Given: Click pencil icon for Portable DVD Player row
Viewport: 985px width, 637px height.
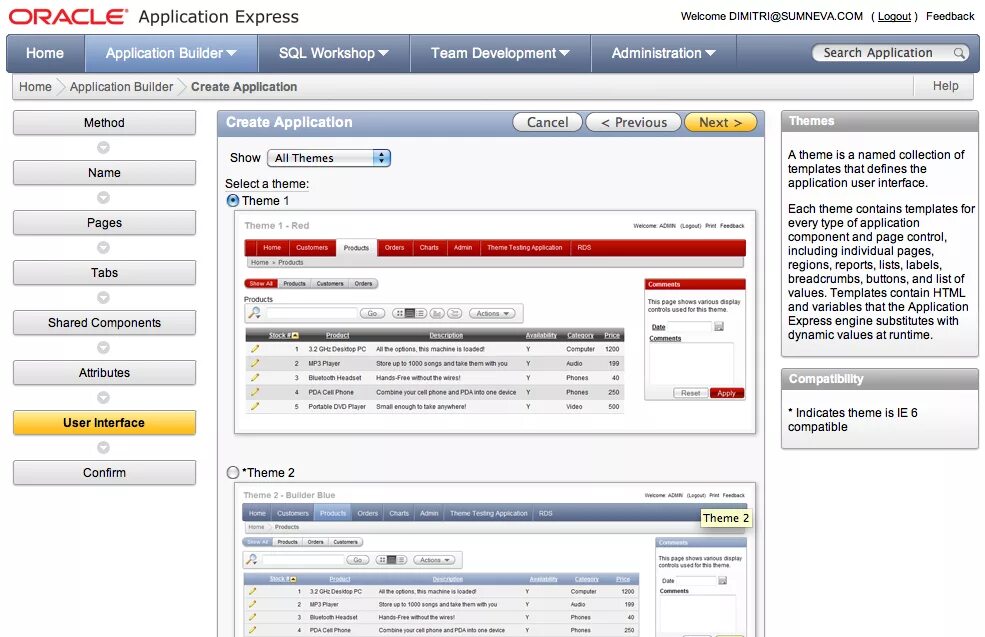Looking at the screenshot, I should (254, 406).
